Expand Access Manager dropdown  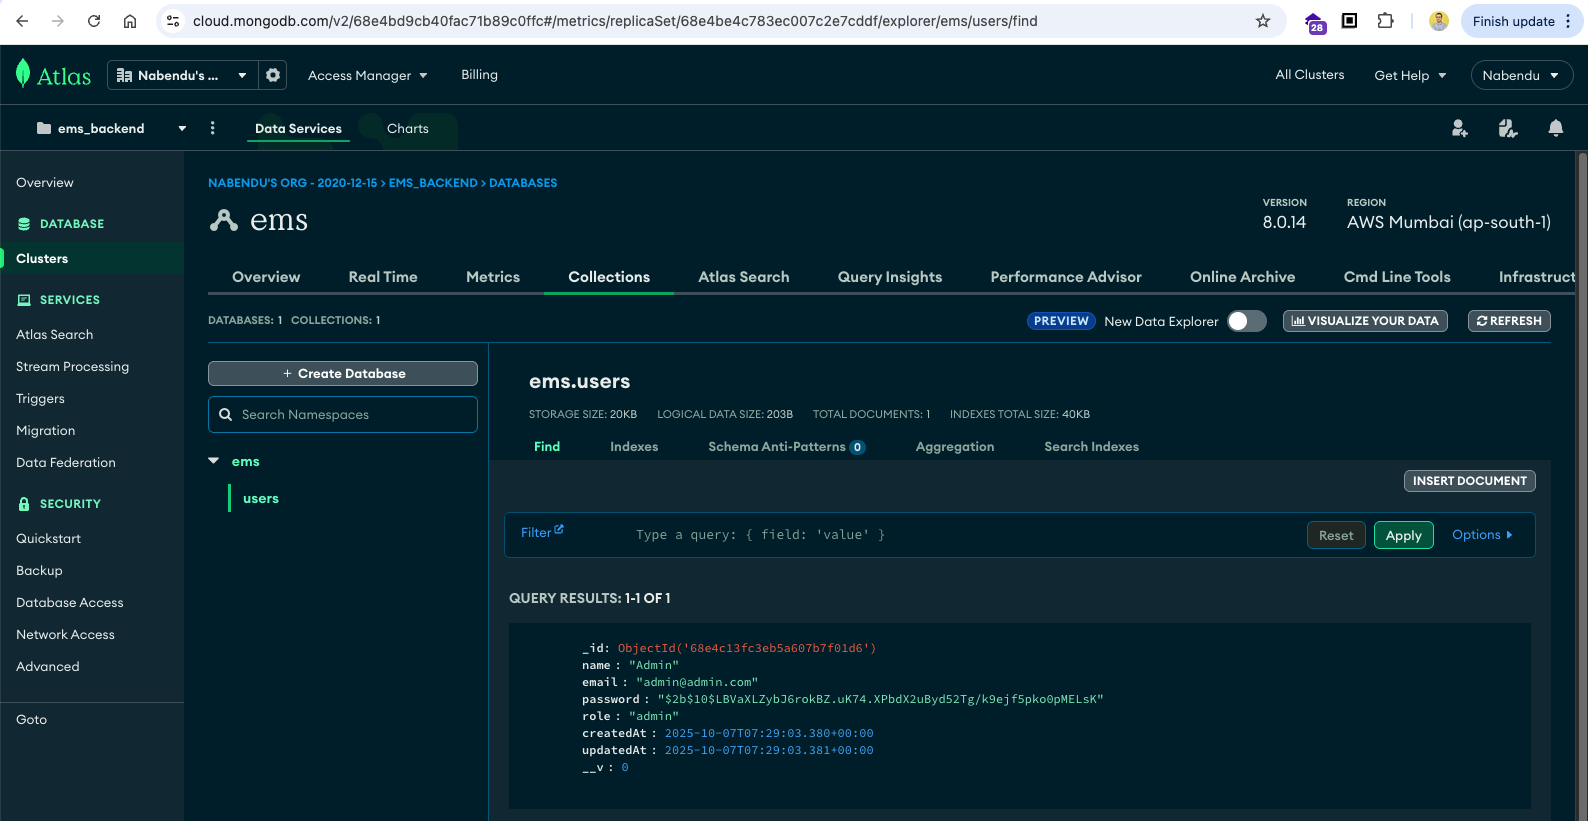click(x=368, y=75)
